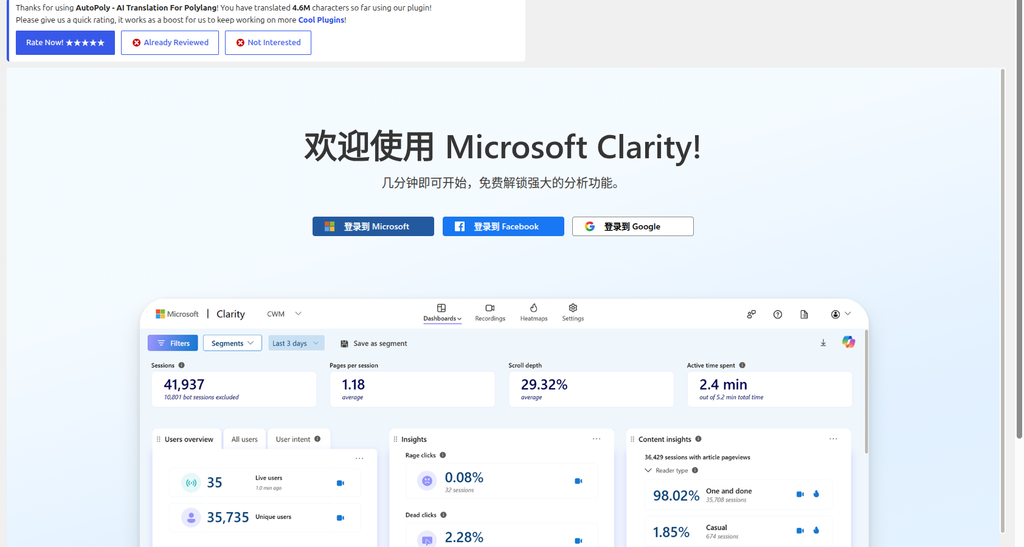Click the "欢迎使用 Microsoft Clarity!" heading
1024x547 pixels.
[x=503, y=146]
